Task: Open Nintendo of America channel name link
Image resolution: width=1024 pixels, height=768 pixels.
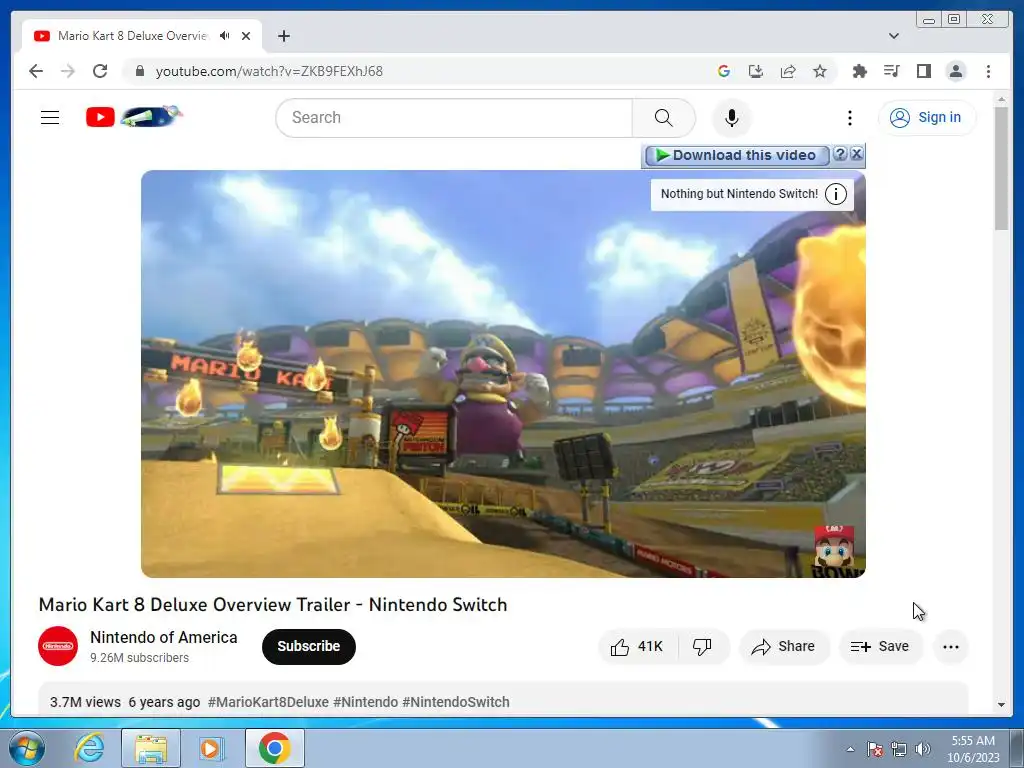Action: tap(163, 637)
